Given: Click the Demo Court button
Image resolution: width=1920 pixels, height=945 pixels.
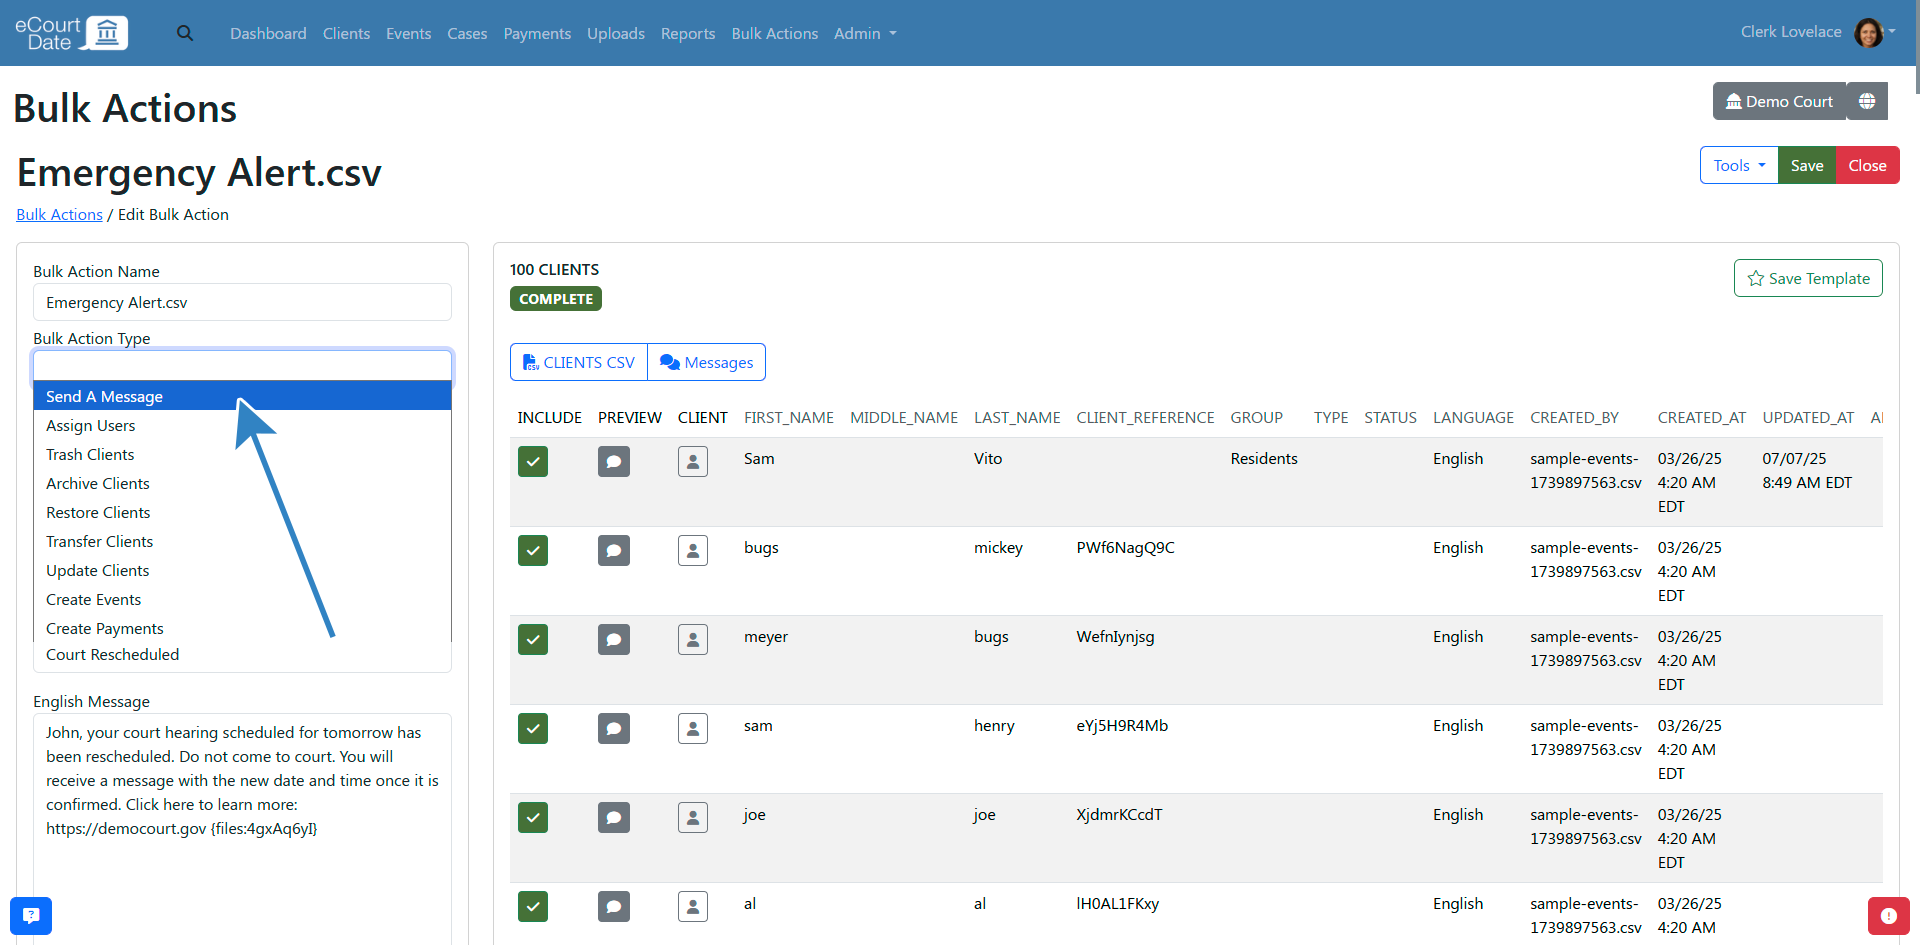Looking at the screenshot, I should coord(1780,101).
